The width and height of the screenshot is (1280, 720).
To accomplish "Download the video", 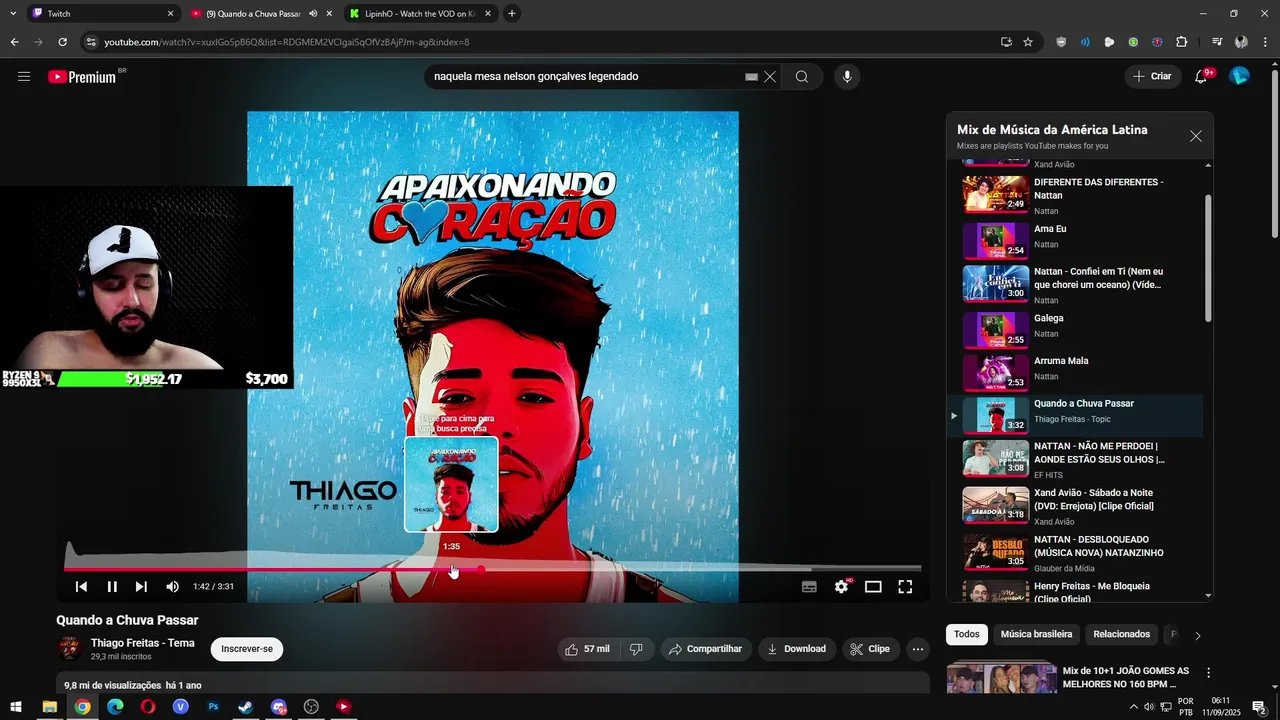I will (796, 649).
